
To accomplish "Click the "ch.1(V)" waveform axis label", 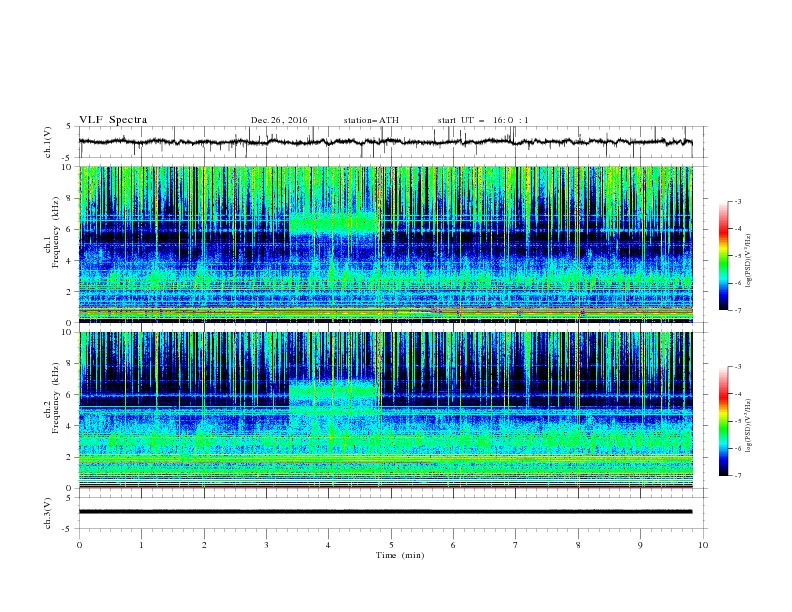I will (x=48, y=142).
